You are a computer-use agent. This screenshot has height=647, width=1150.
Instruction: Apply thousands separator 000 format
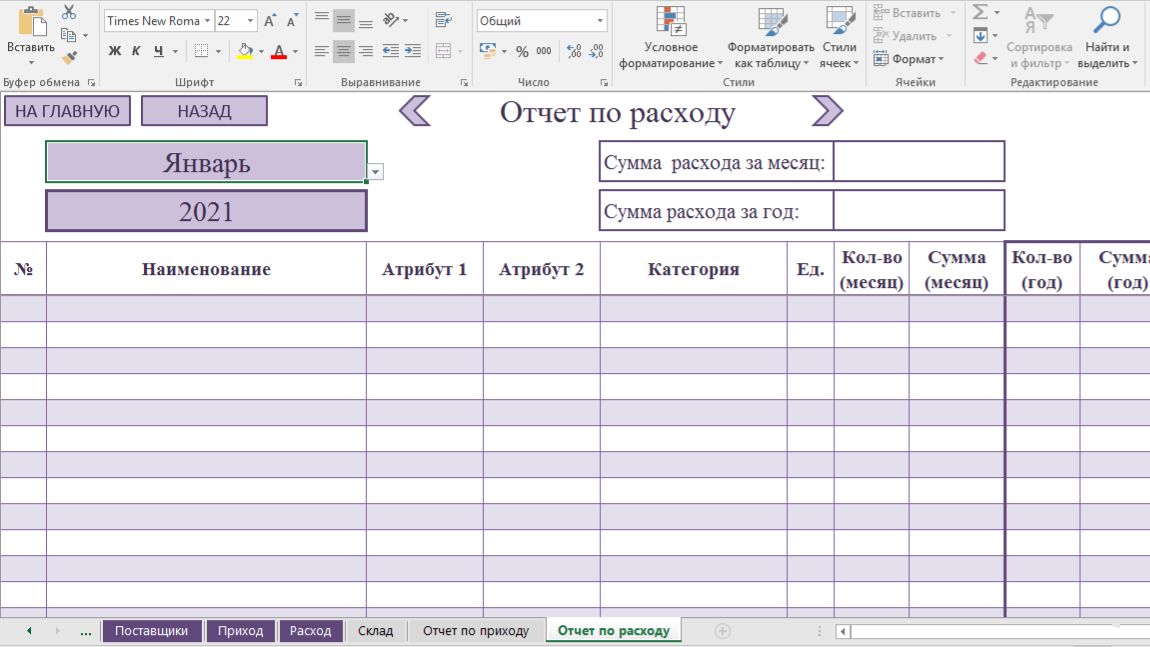point(543,51)
